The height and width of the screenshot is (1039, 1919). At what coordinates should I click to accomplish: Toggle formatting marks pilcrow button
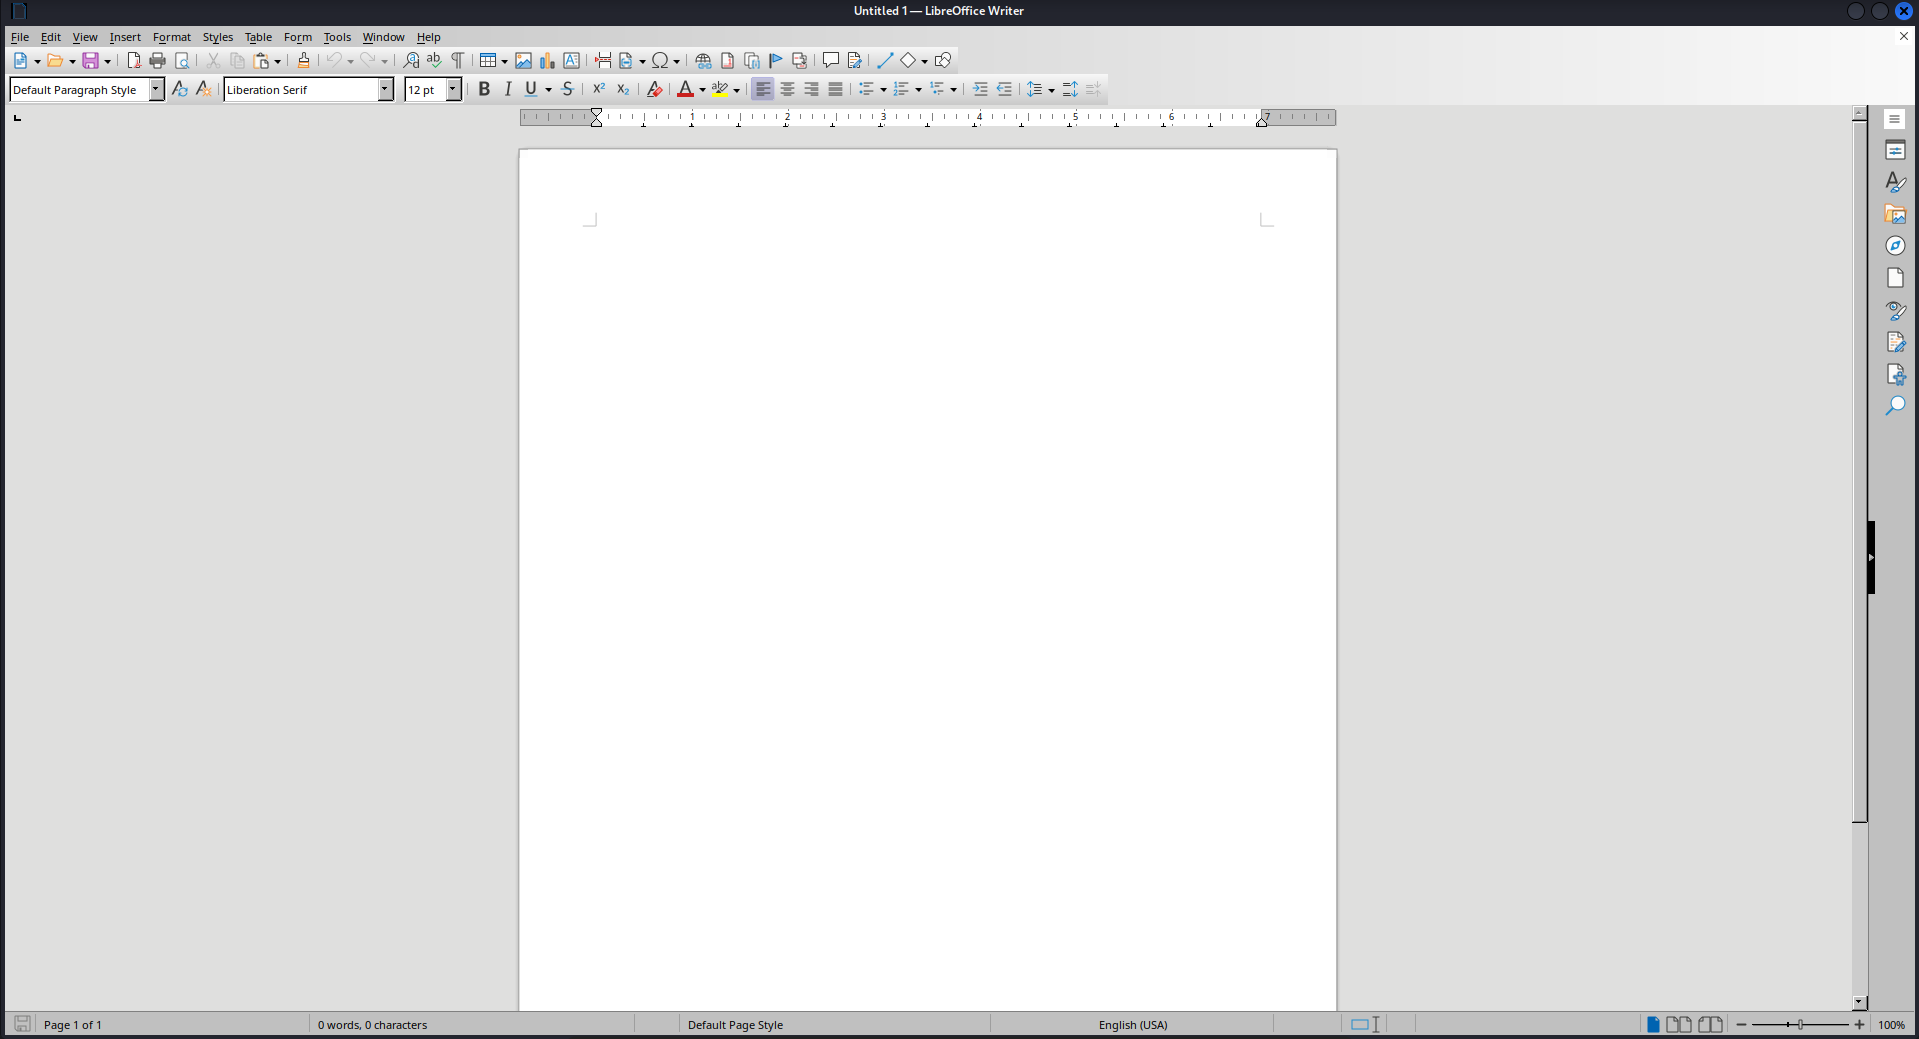point(458,61)
